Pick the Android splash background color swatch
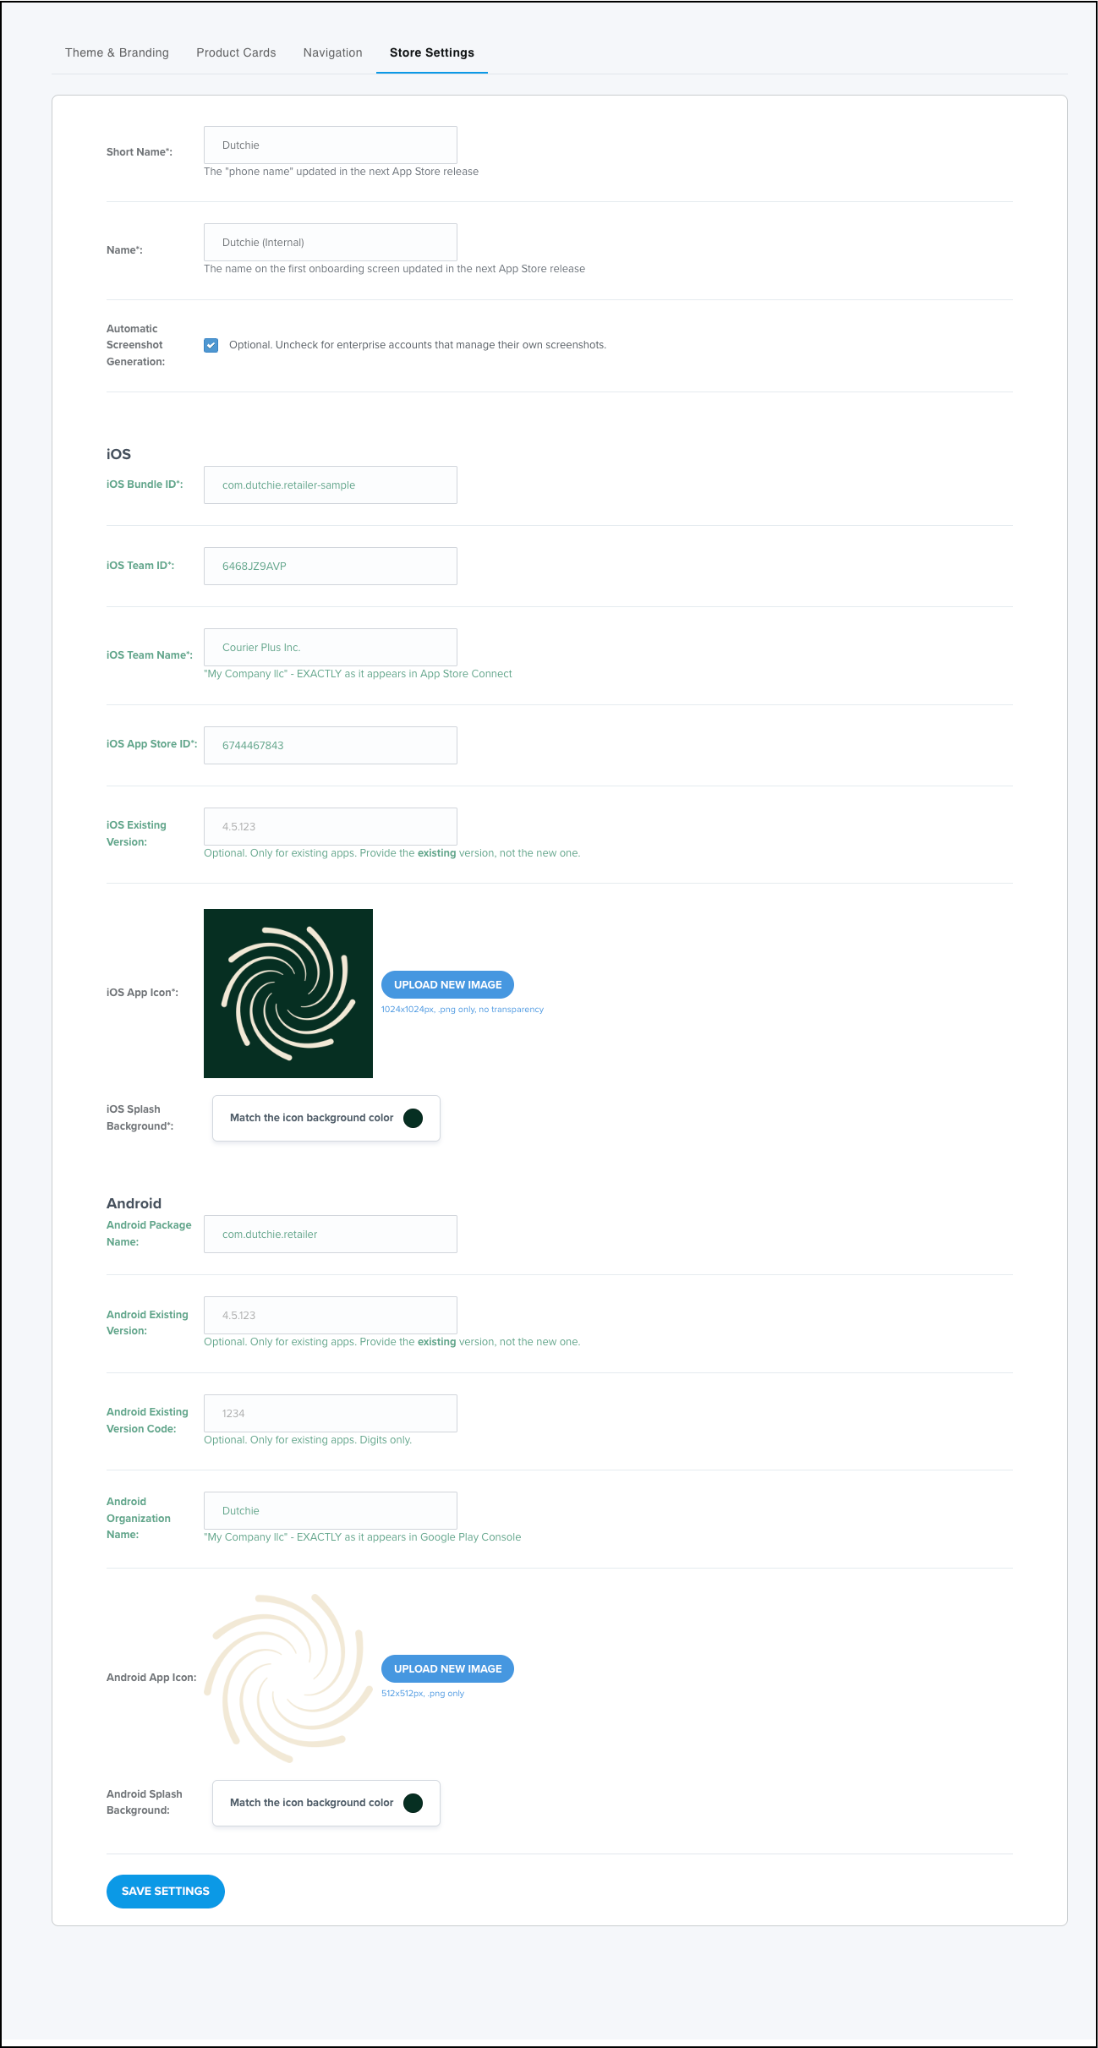The height and width of the screenshot is (2048, 1098). (x=413, y=1803)
